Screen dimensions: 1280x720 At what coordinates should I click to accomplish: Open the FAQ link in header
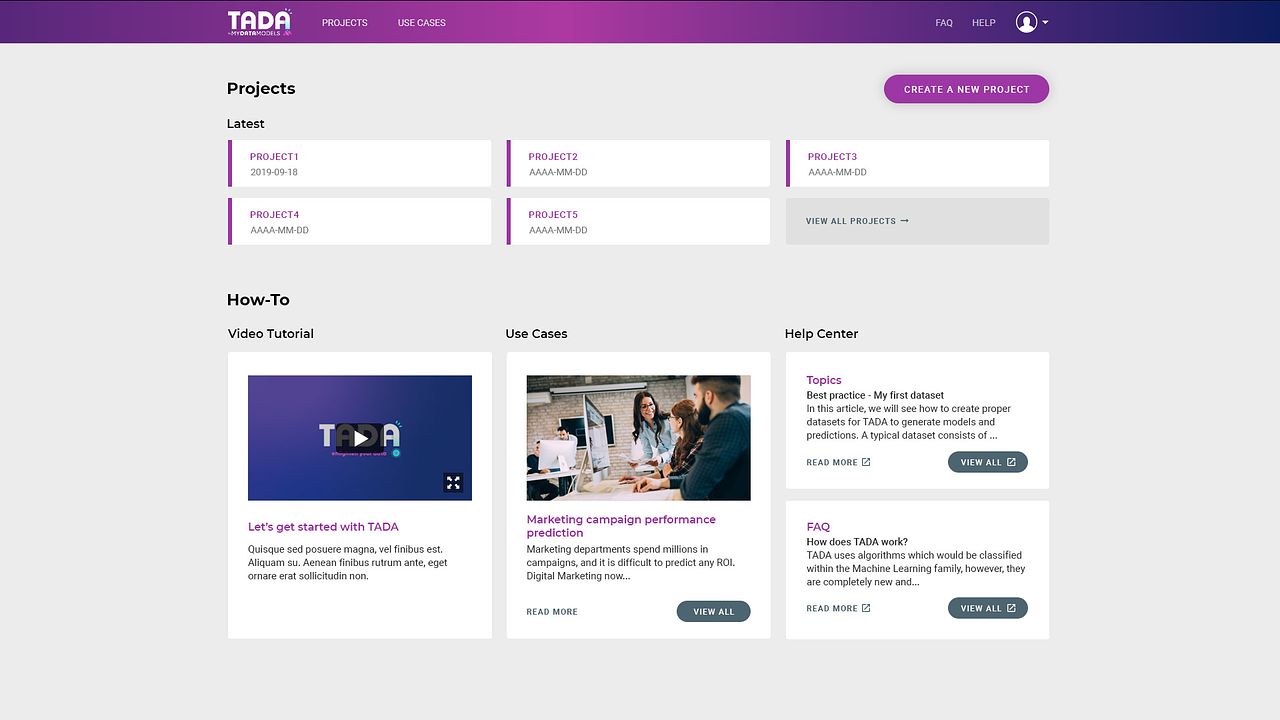[943, 23]
